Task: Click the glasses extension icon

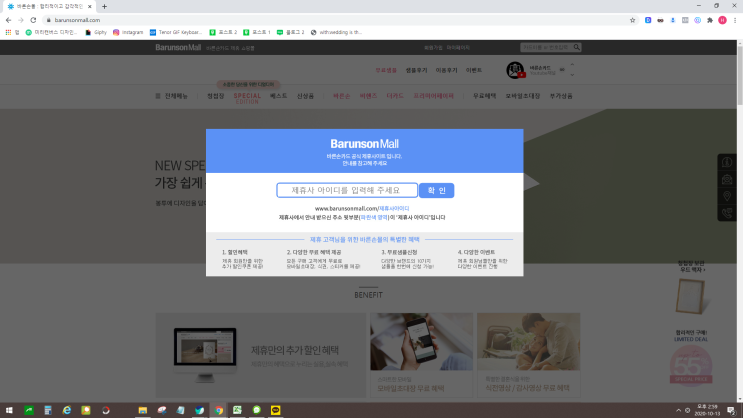Action: coord(660,20)
